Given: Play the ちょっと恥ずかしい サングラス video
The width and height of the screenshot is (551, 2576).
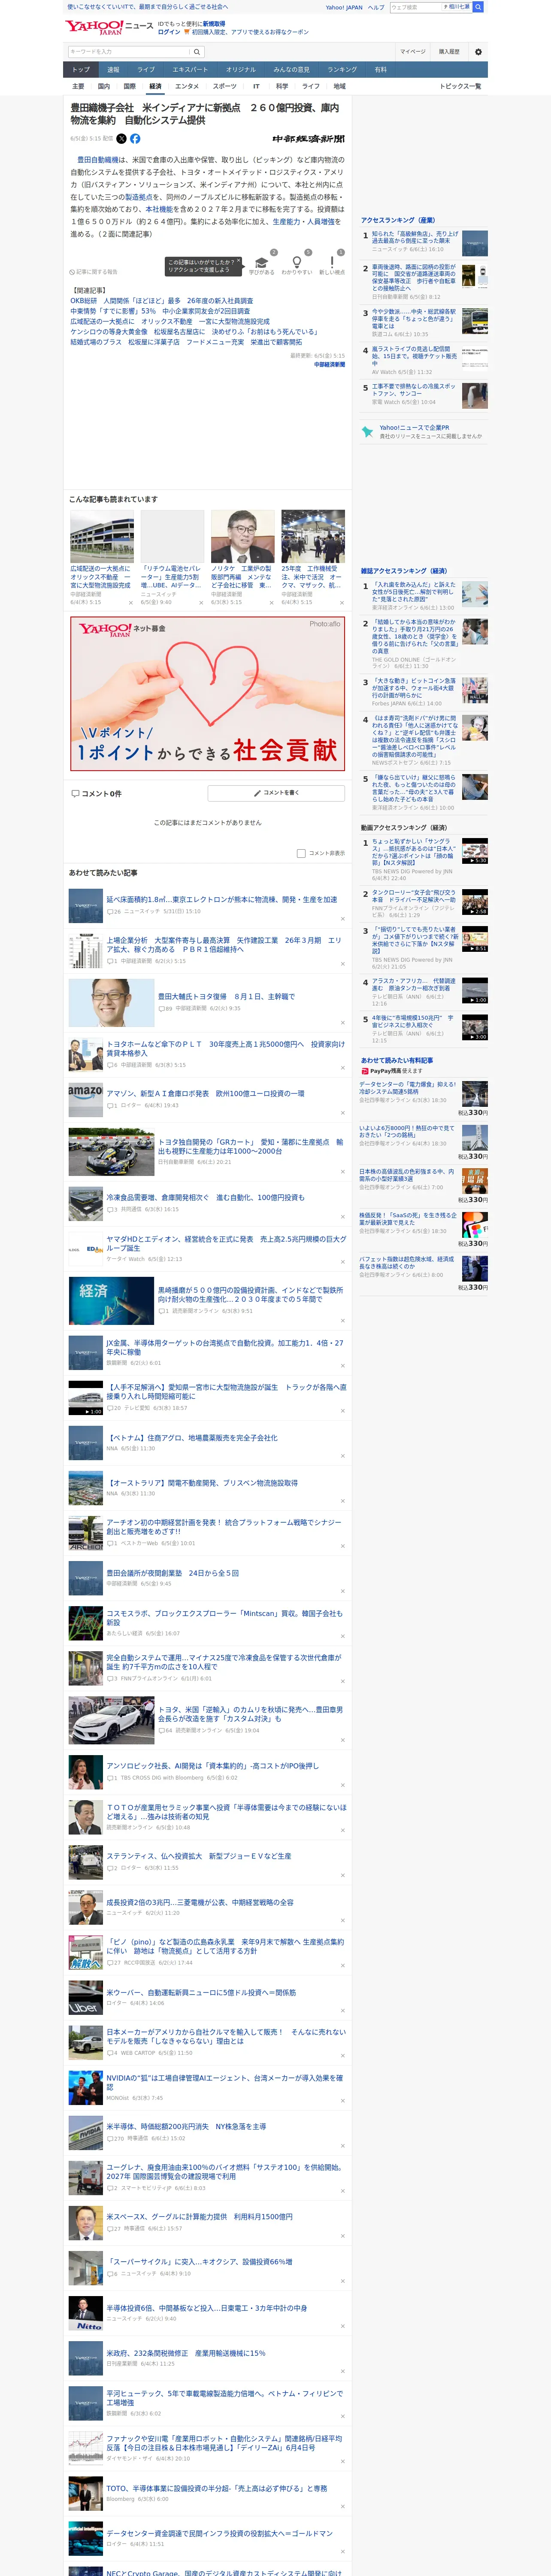Looking at the screenshot, I should (x=475, y=851).
